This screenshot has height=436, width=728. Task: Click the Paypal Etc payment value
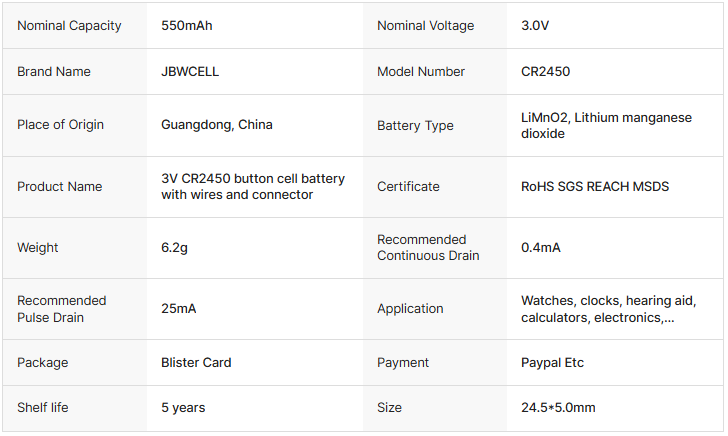[x=552, y=363]
